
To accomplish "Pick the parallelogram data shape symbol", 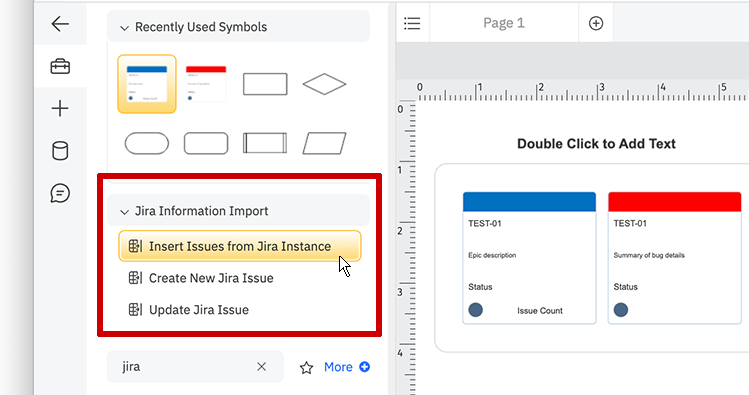I will pos(324,143).
